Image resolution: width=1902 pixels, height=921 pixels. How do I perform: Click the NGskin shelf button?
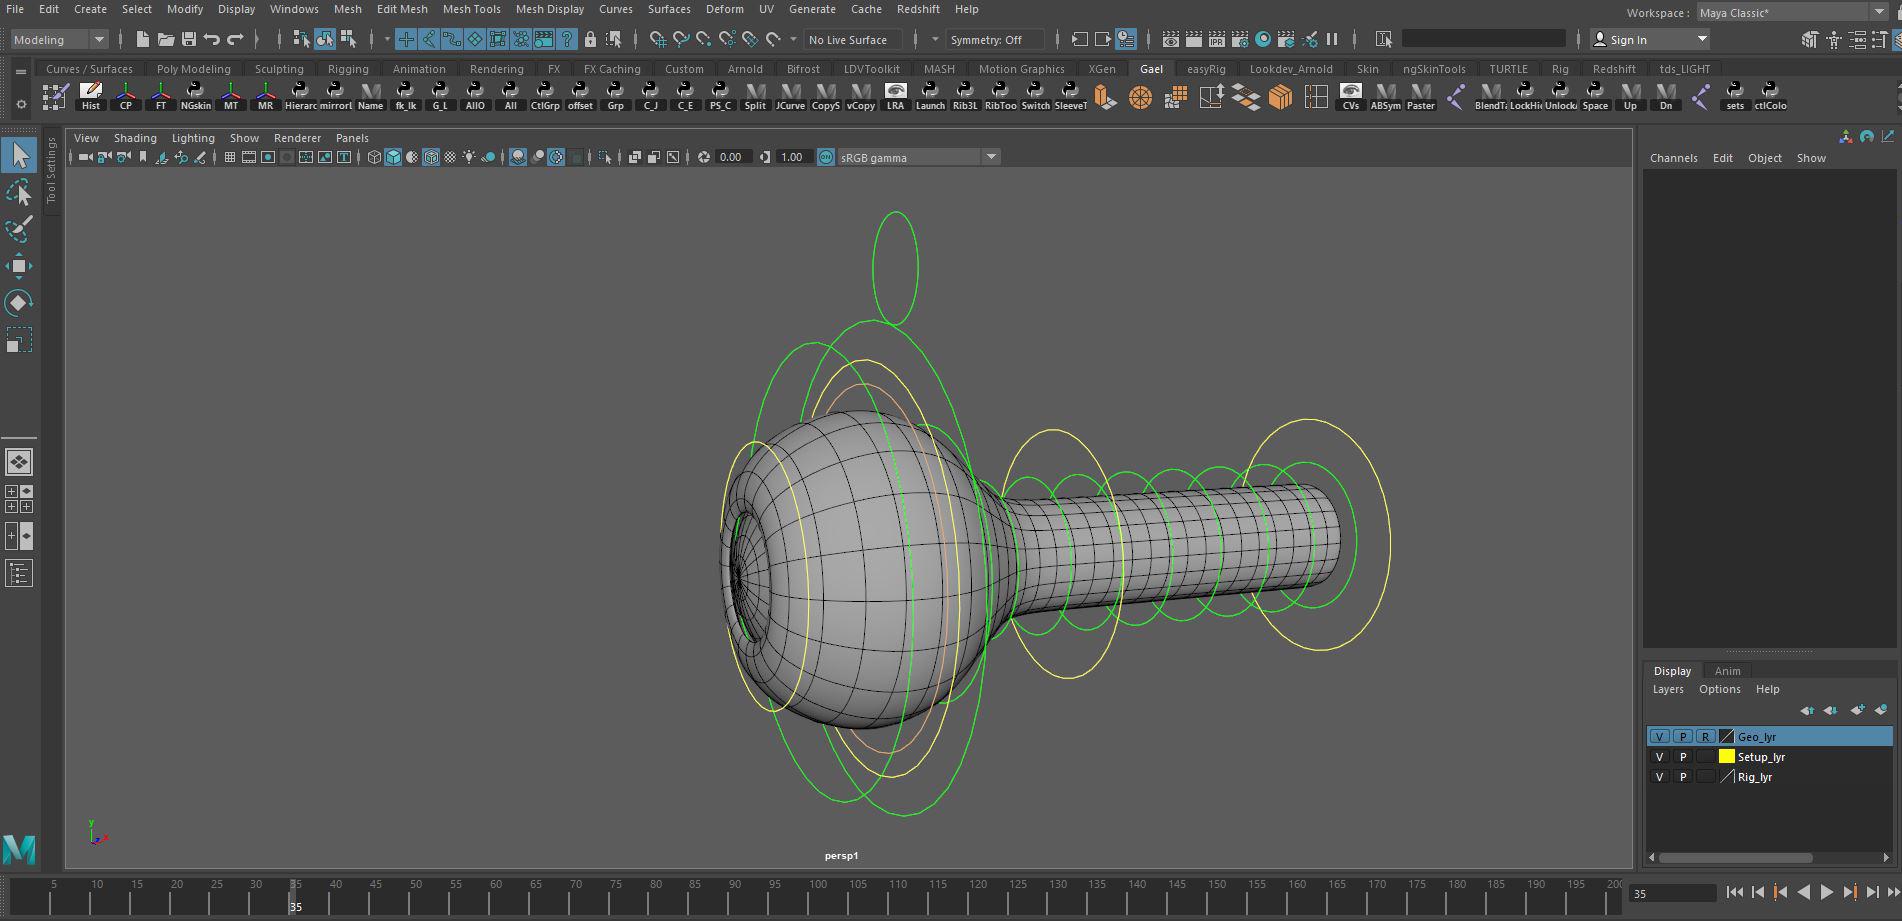pos(196,97)
